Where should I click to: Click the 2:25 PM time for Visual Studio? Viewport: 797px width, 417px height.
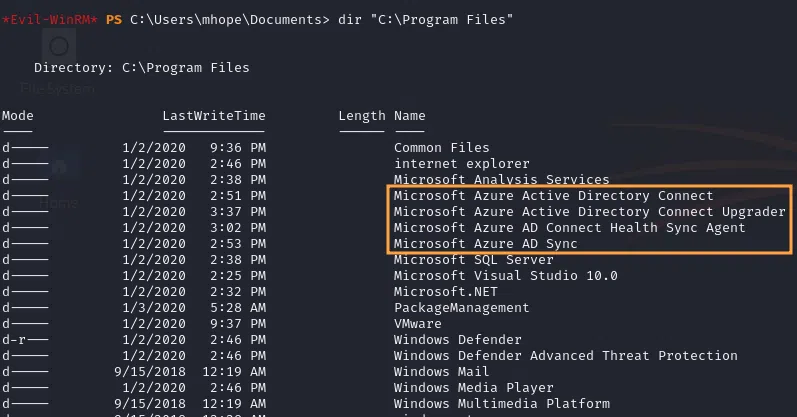(x=238, y=276)
